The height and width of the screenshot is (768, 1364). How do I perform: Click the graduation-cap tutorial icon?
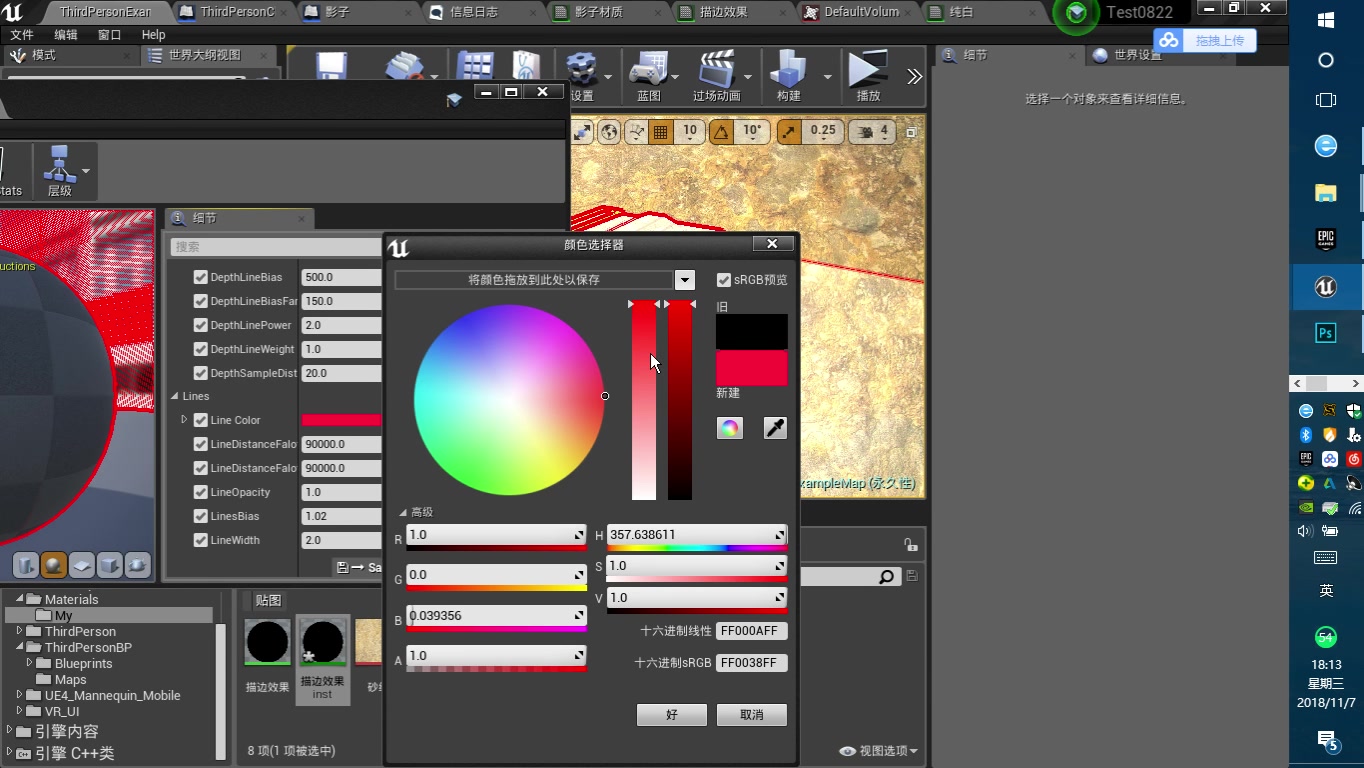pyautogui.click(x=454, y=98)
